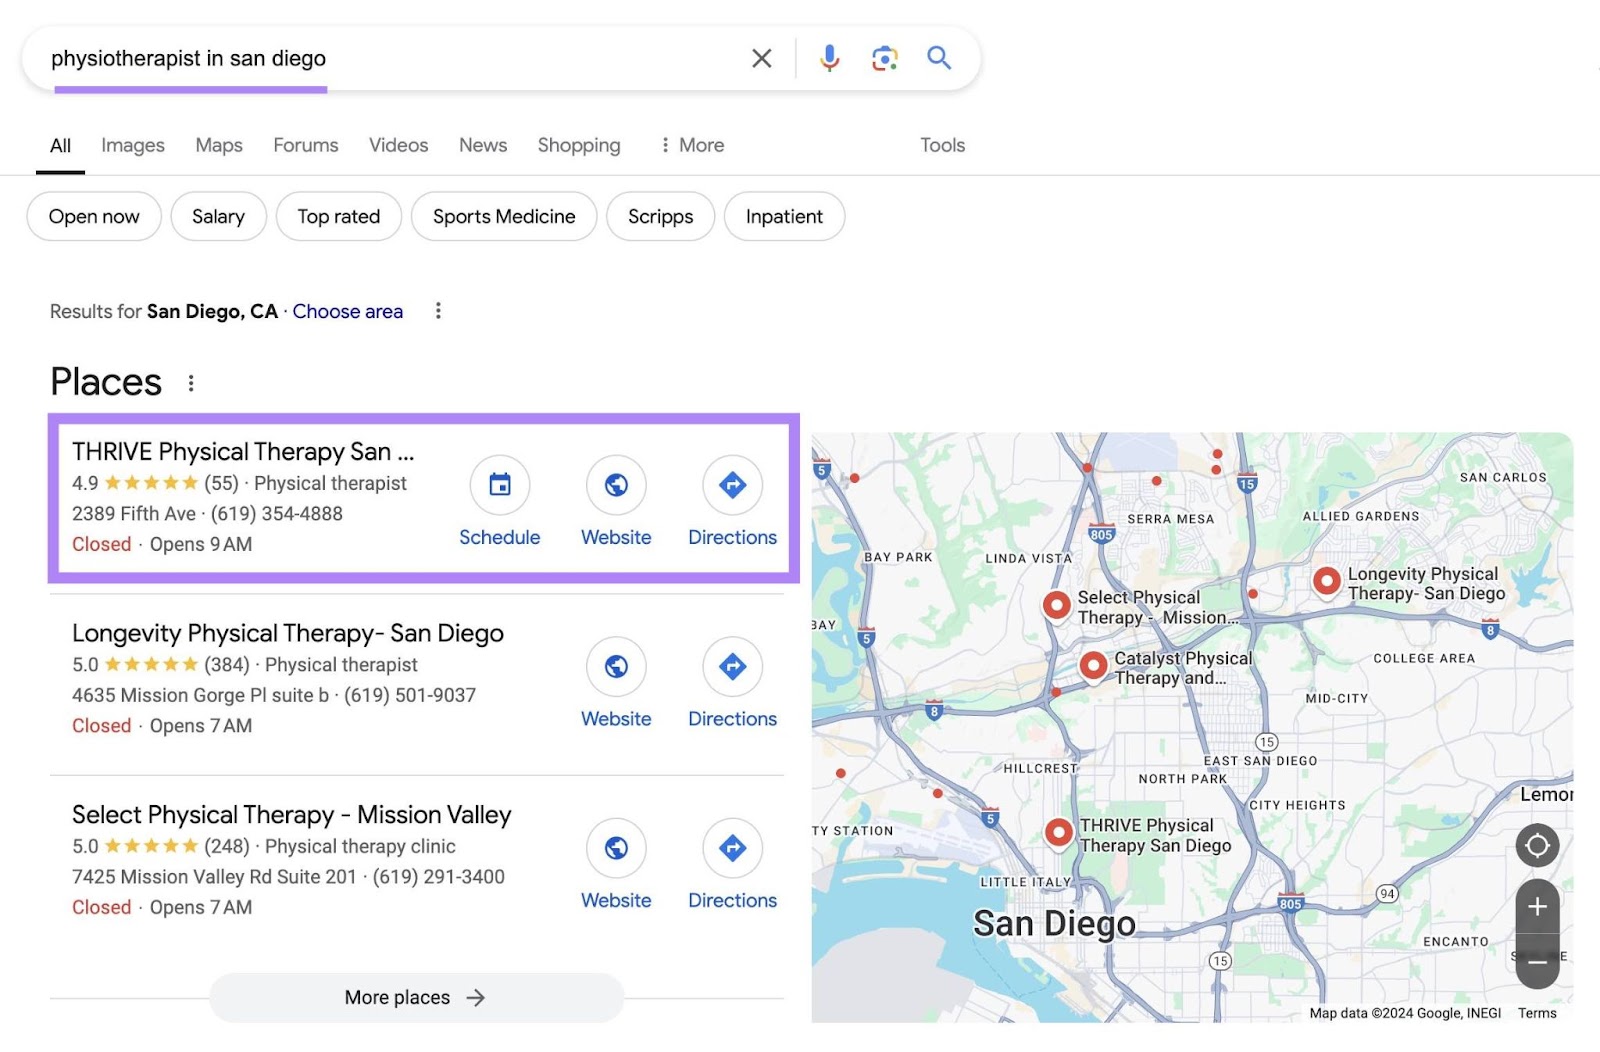Click THRIVE's 4.9 star rating
This screenshot has height=1052, width=1600.
pos(155,483)
